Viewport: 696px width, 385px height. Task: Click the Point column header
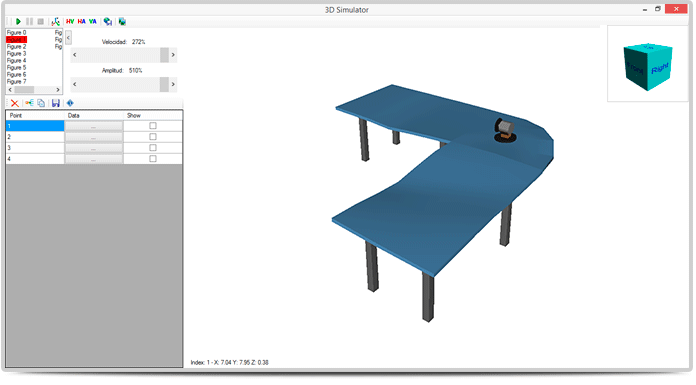coord(35,115)
